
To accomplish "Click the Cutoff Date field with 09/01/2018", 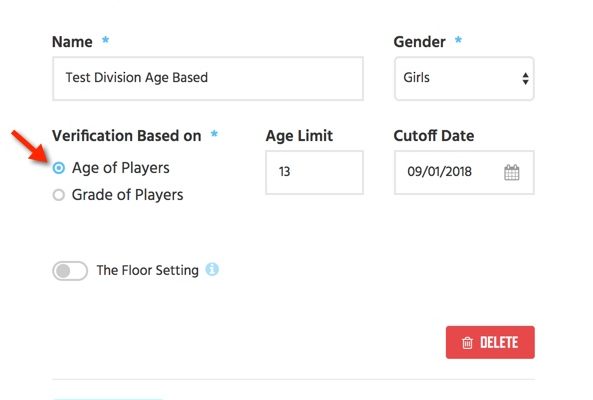I will tap(464, 172).
